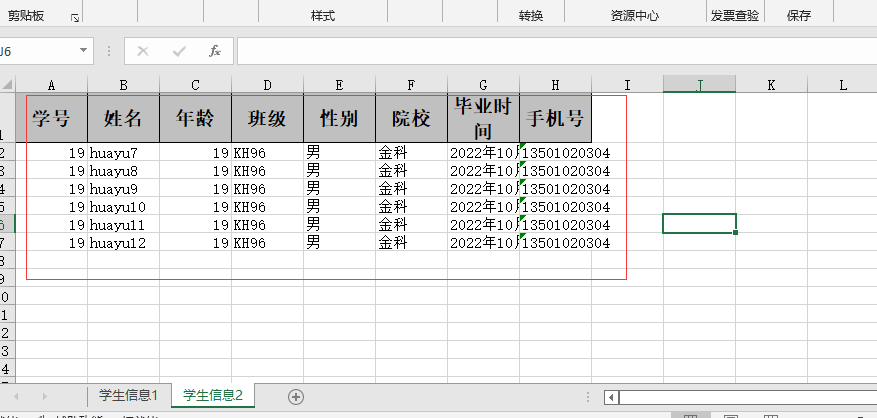Click the 姓名 header cell
The height and width of the screenshot is (418, 877).
coord(124,118)
